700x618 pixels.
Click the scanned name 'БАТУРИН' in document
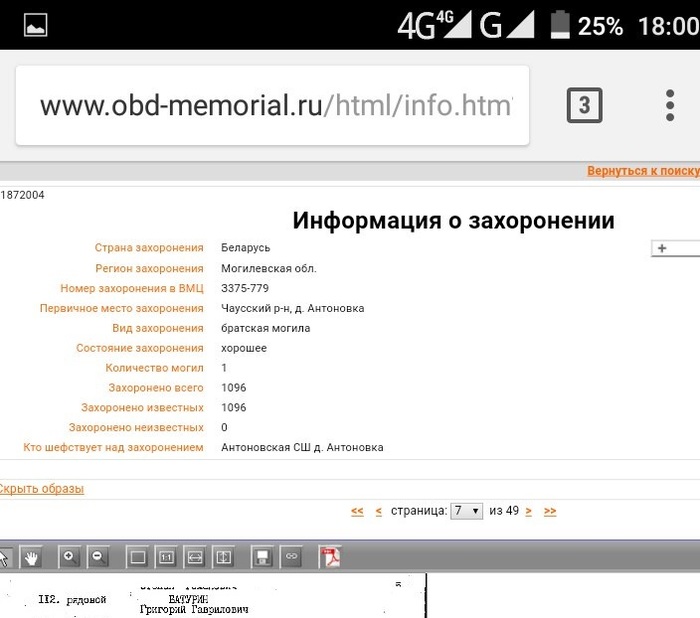point(188,599)
